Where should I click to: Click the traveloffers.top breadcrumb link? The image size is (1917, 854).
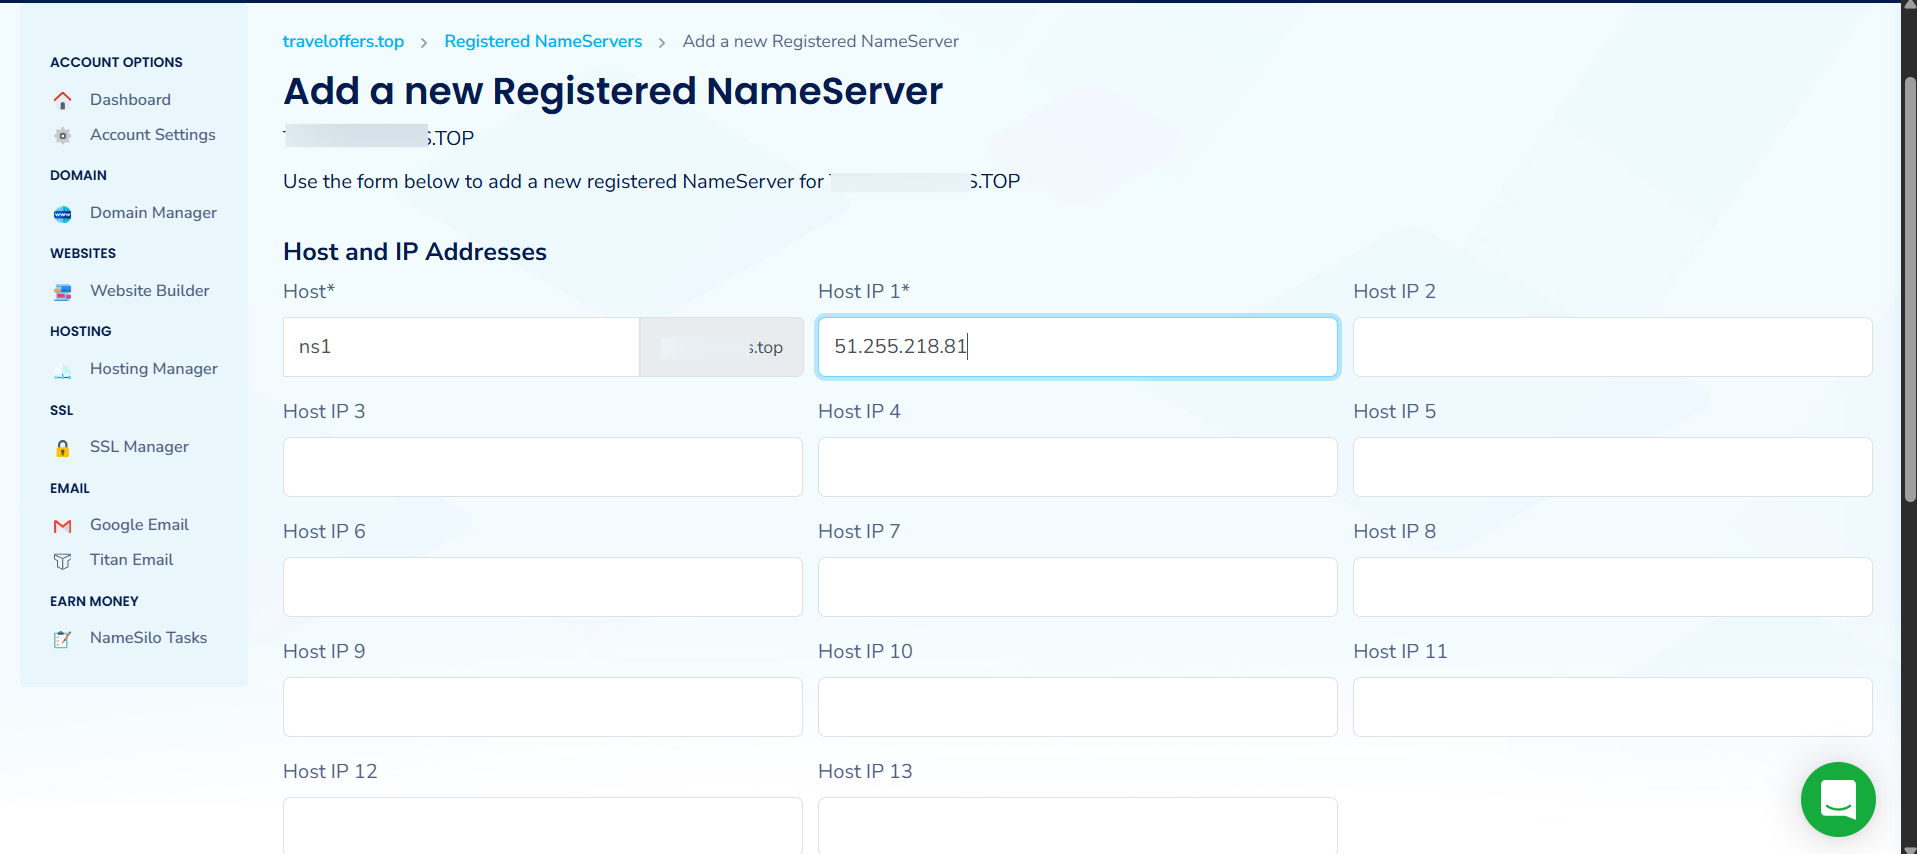[x=343, y=41]
